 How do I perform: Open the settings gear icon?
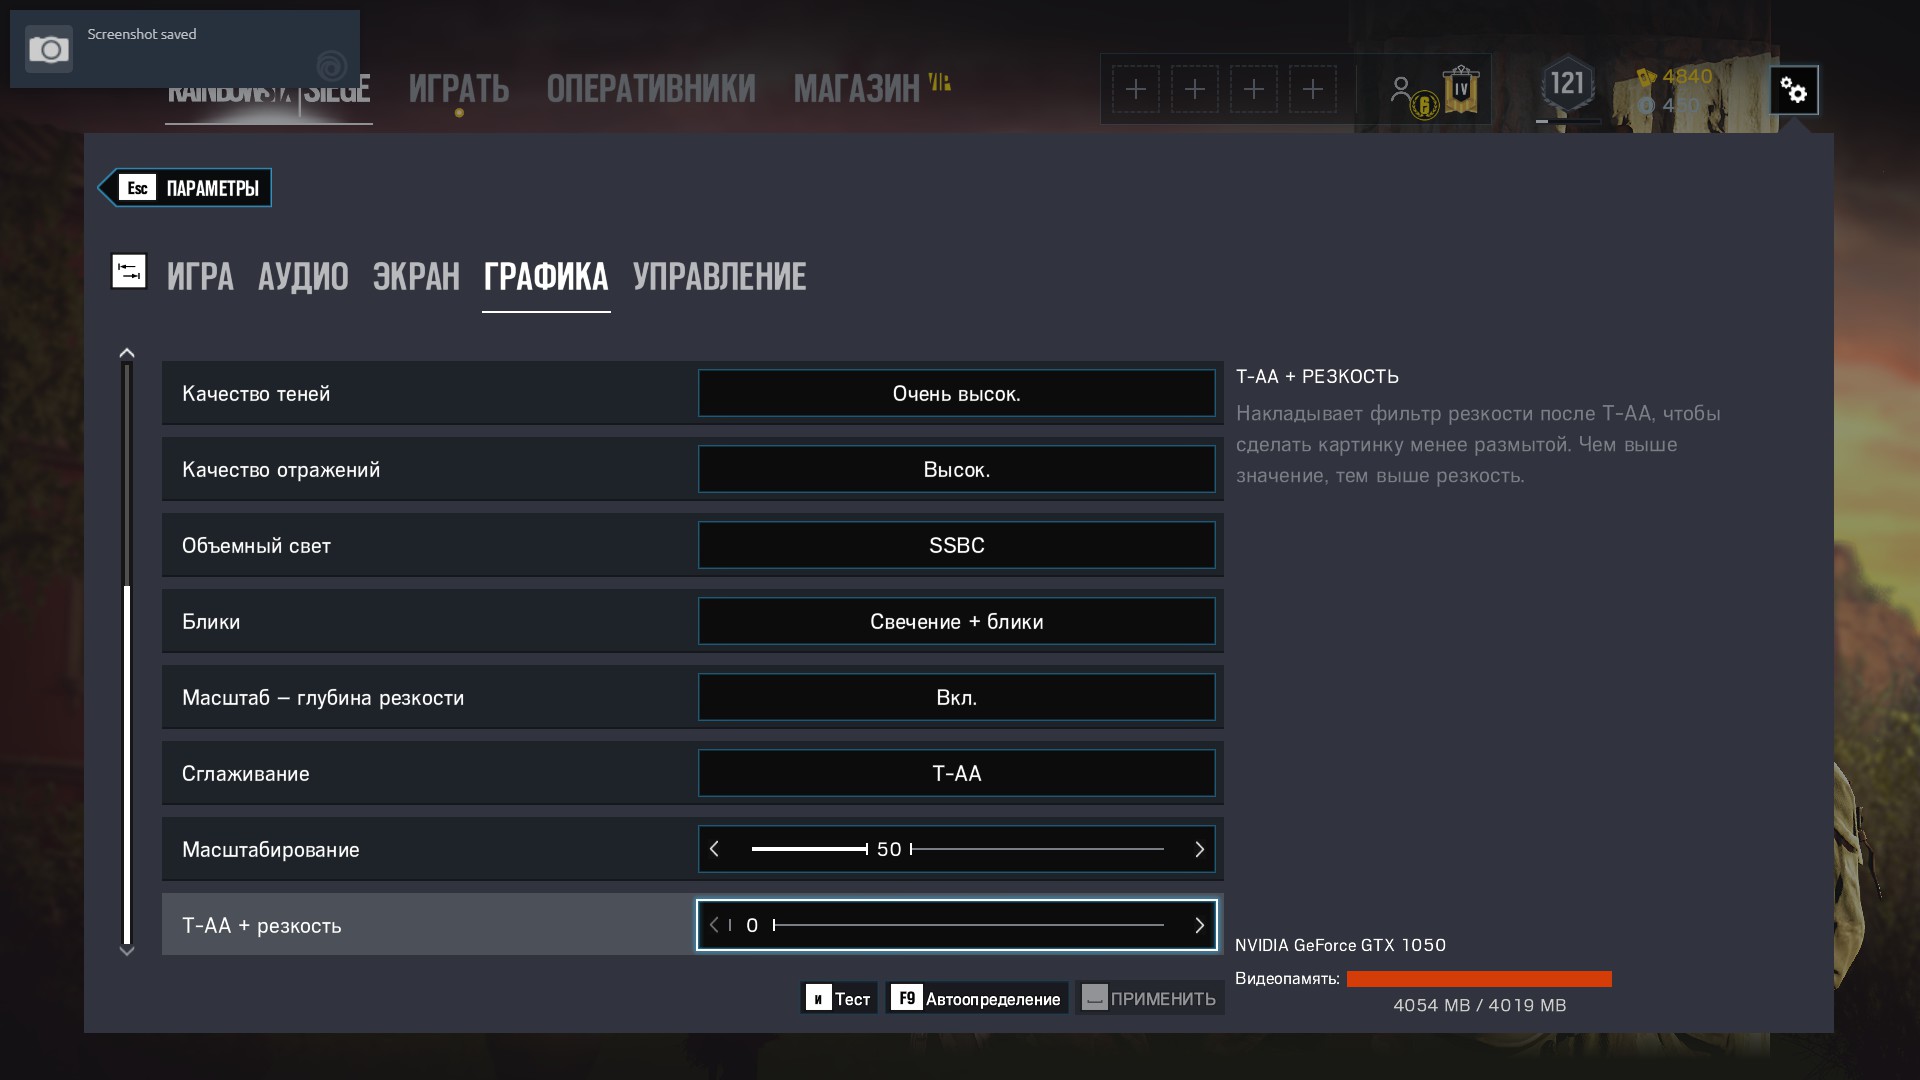tap(1794, 91)
